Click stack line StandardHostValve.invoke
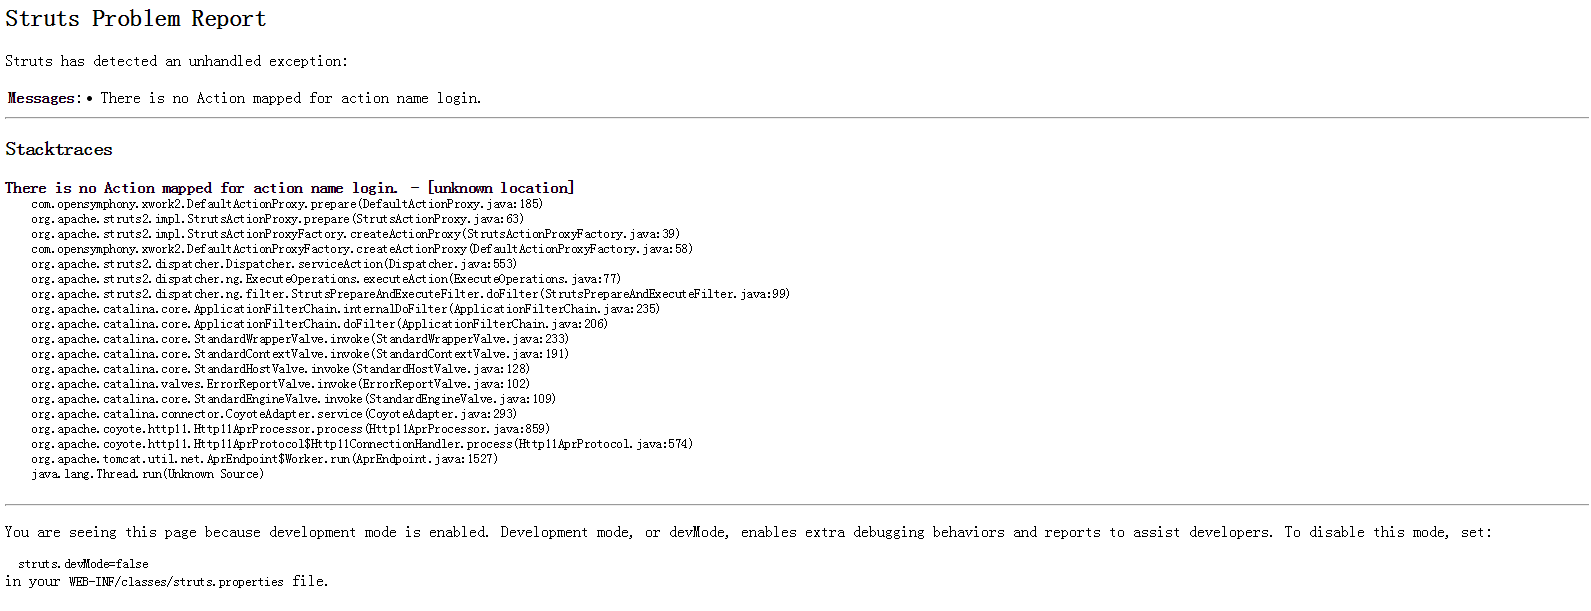This screenshot has width=1591, height=611. click(280, 369)
